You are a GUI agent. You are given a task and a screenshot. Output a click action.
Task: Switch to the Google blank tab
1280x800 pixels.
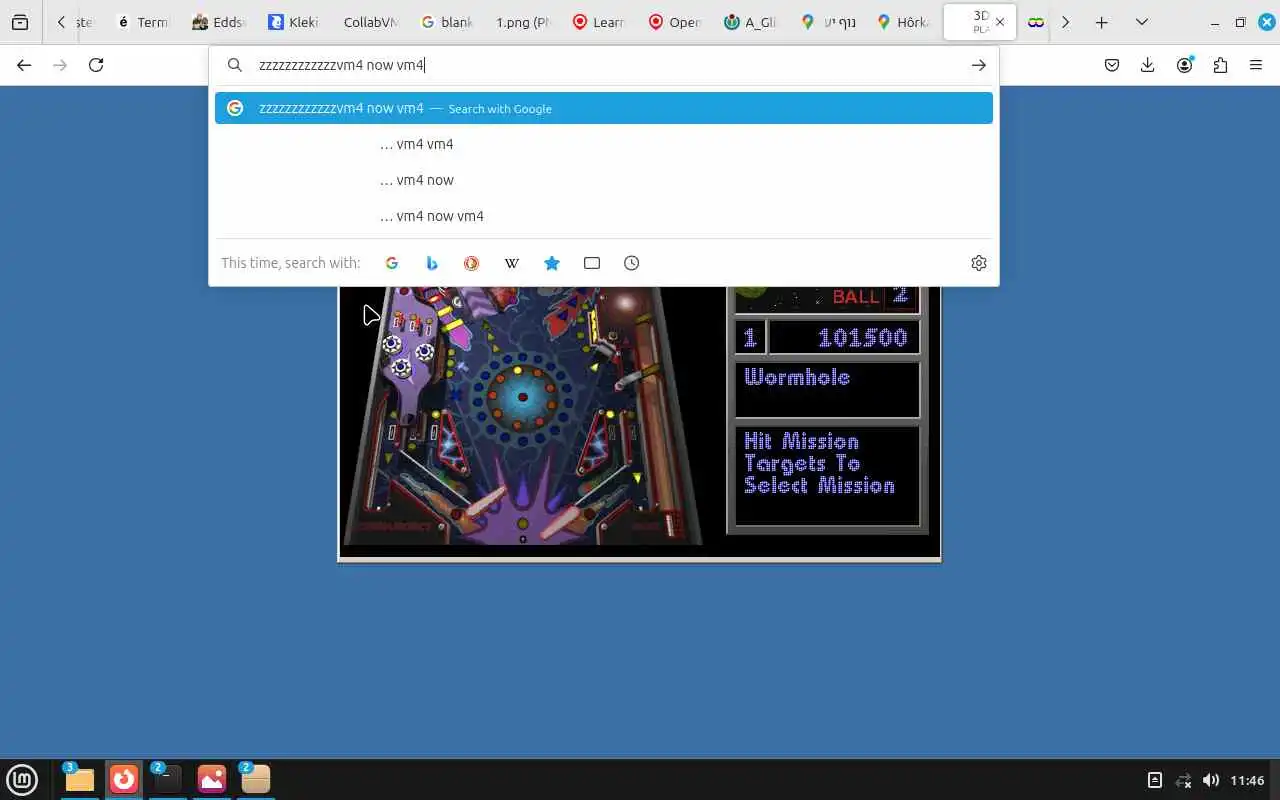447,22
